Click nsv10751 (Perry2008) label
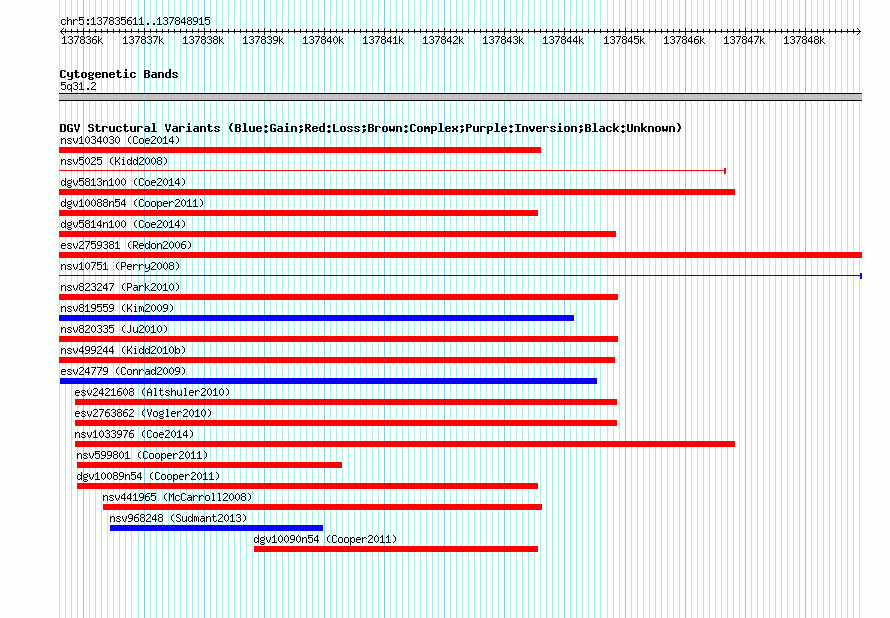The height and width of the screenshot is (618, 890). pyautogui.click(x=120, y=266)
